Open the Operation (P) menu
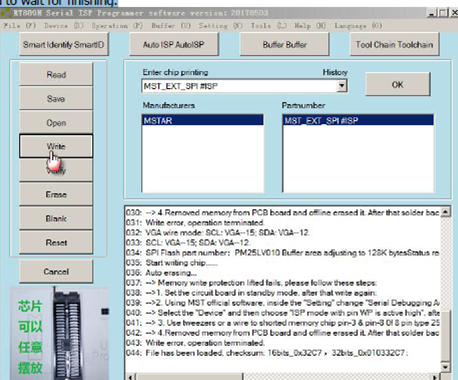This screenshot has height=380, width=458. [117, 26]
